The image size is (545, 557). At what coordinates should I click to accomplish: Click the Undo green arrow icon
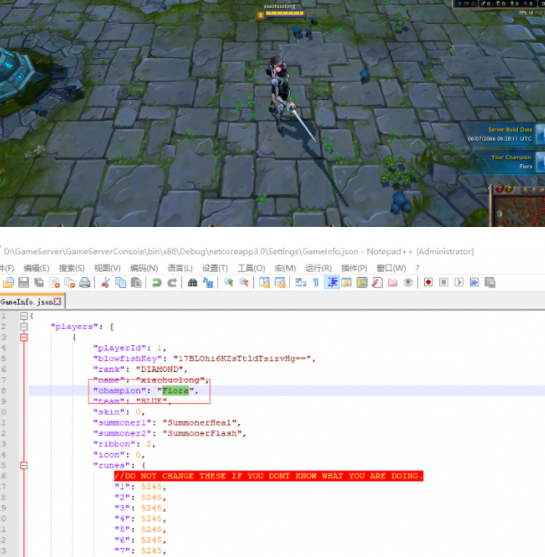(157, 282)
